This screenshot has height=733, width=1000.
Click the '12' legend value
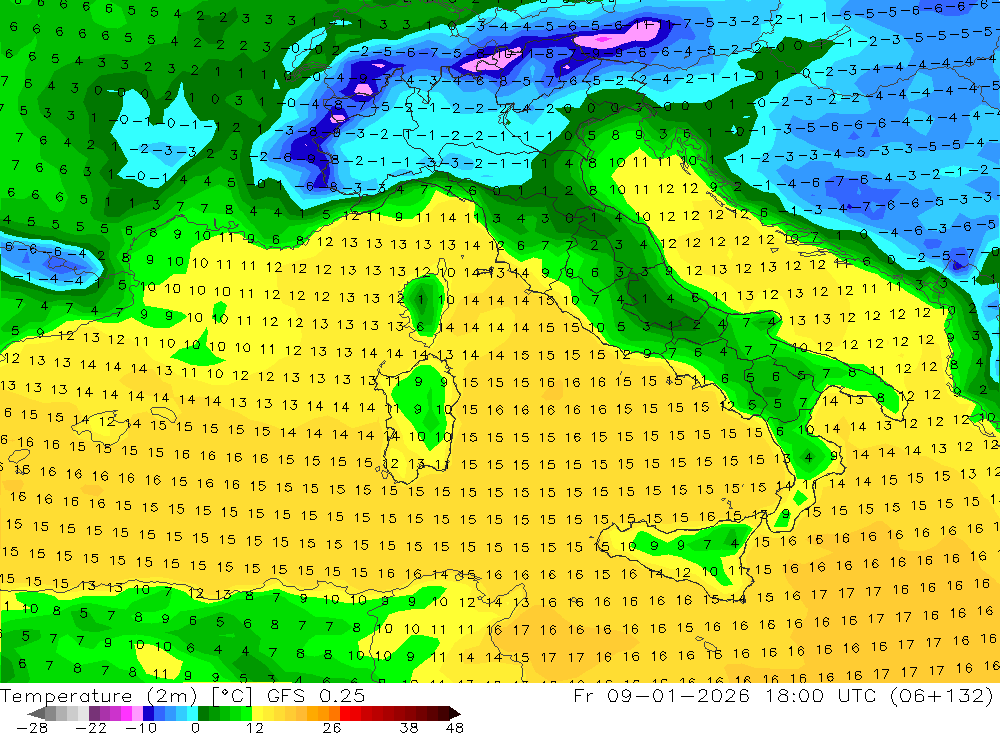click(255, 727)
